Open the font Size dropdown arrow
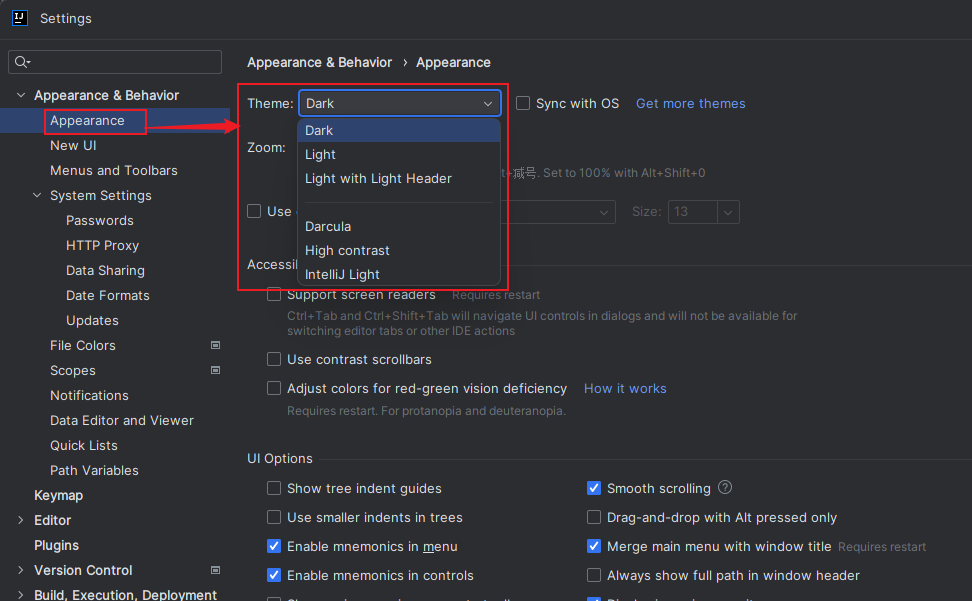972x601 pixels. coord(728,212)
